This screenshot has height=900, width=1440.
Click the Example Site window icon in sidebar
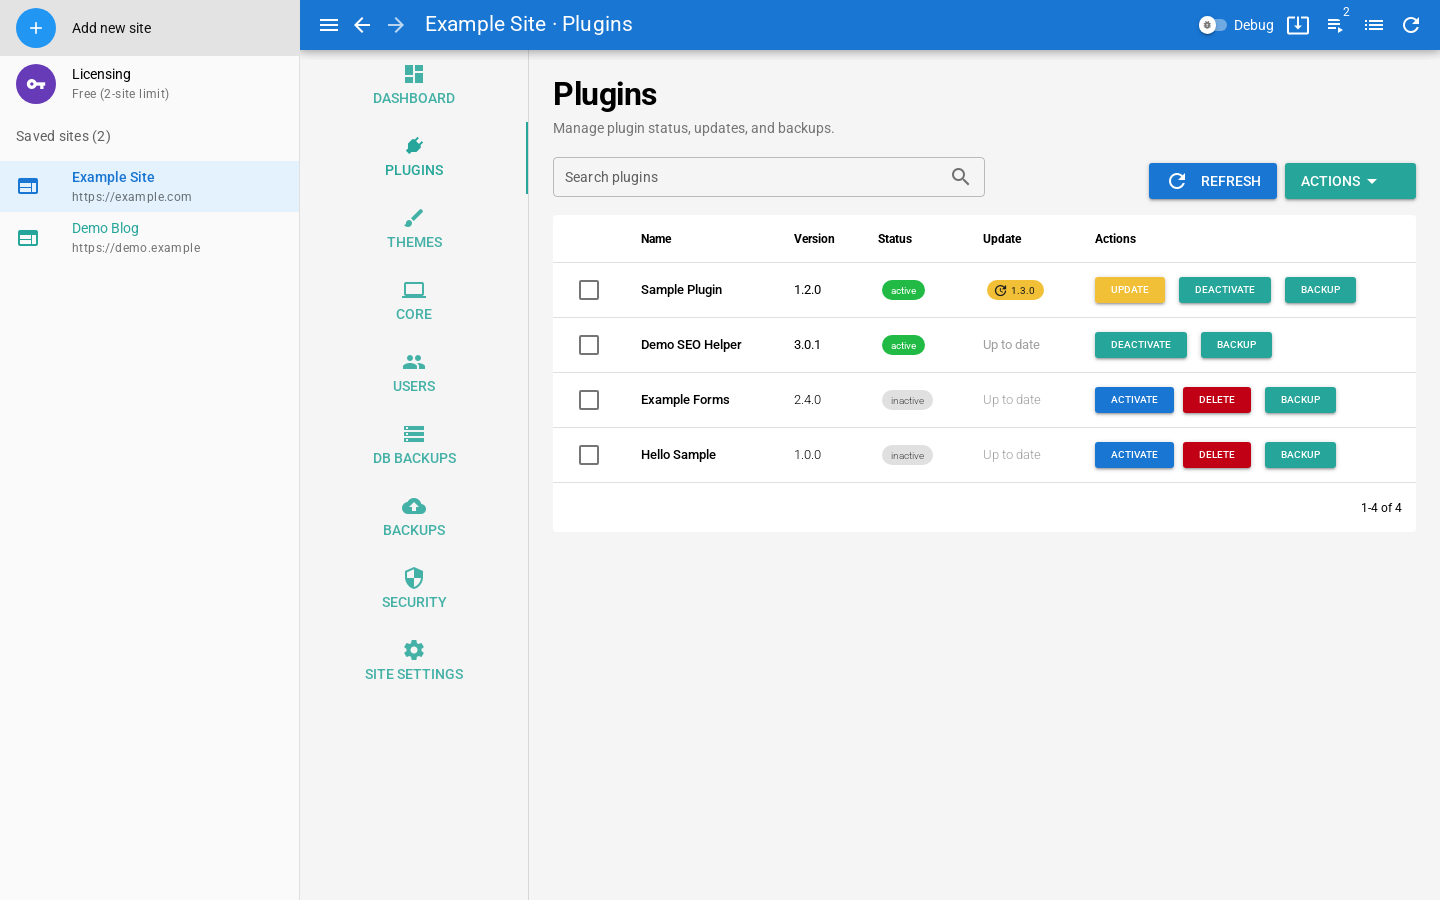click(28, 186)
